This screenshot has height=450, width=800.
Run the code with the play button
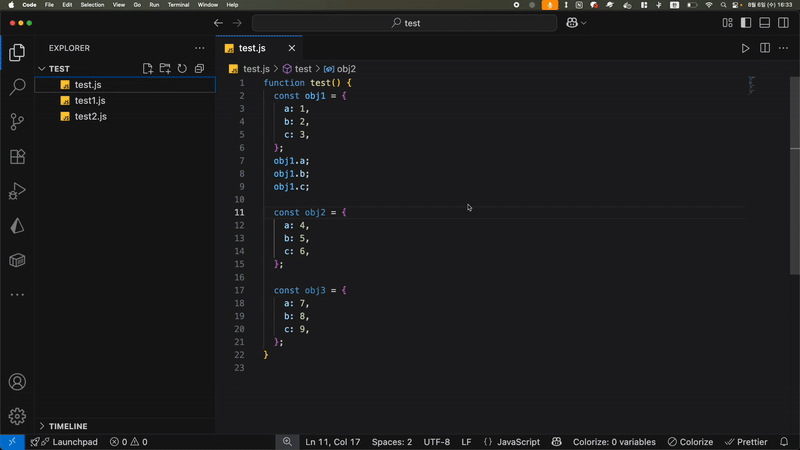[745, 48]
